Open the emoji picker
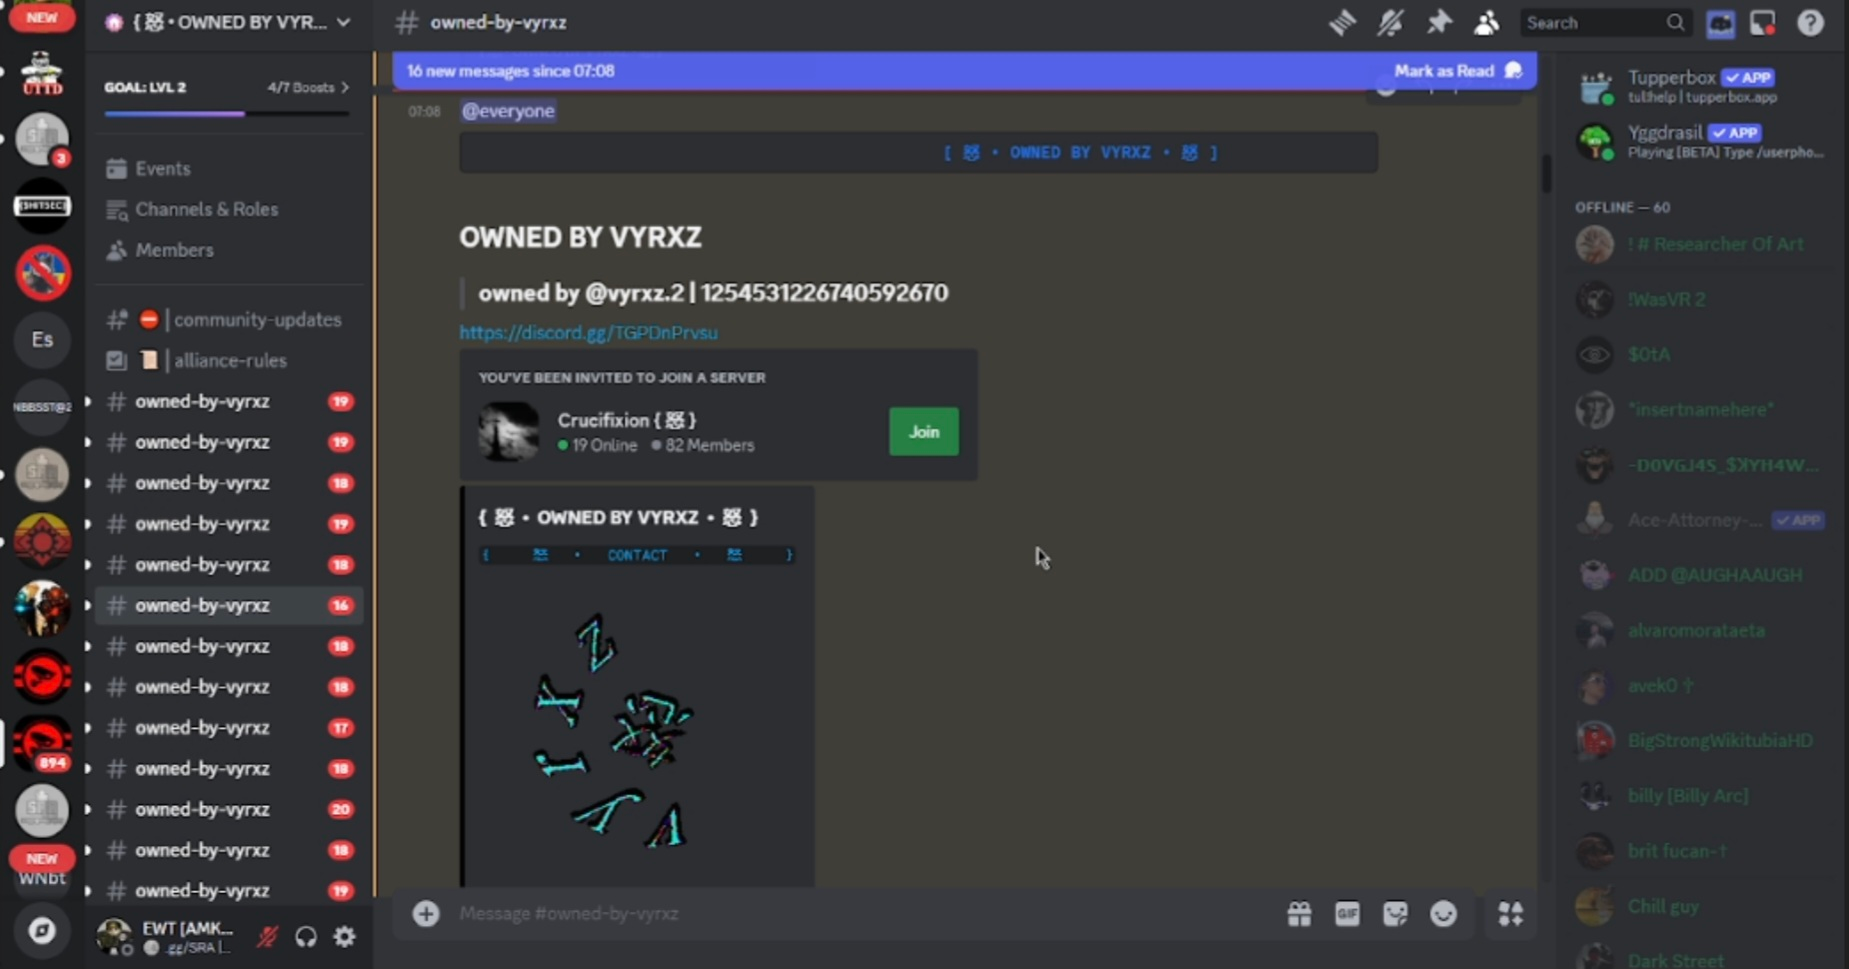The height and width of the screenshot is (969, 1849). 1443,914
